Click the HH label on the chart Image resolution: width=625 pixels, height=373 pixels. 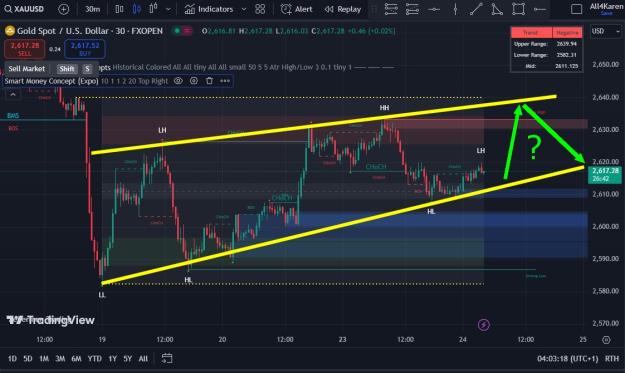coord(384,108)
